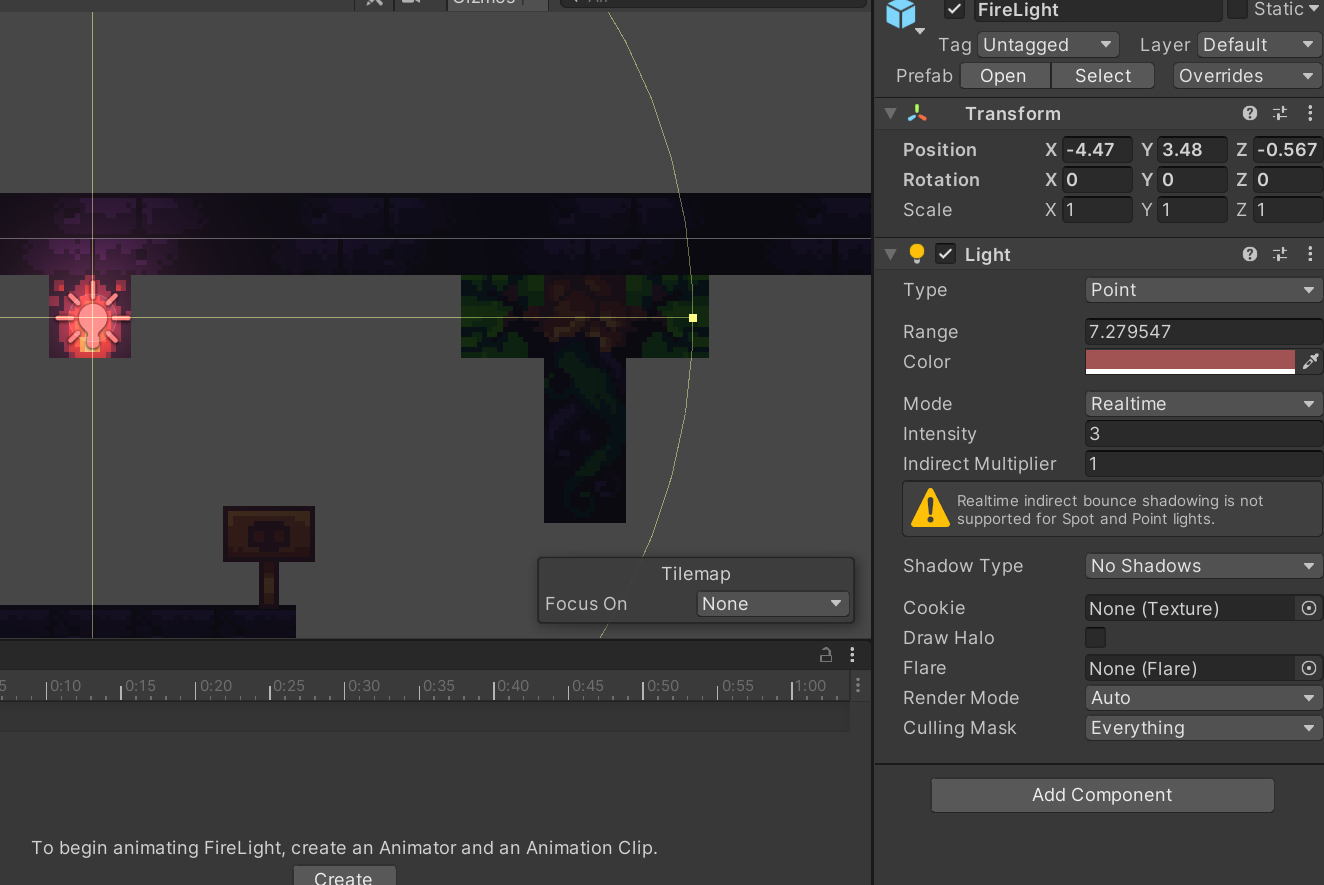The image size is (1324, 885).
Task: Open Tilemap Focus On dropdown
Action: [x=773, y=604]
